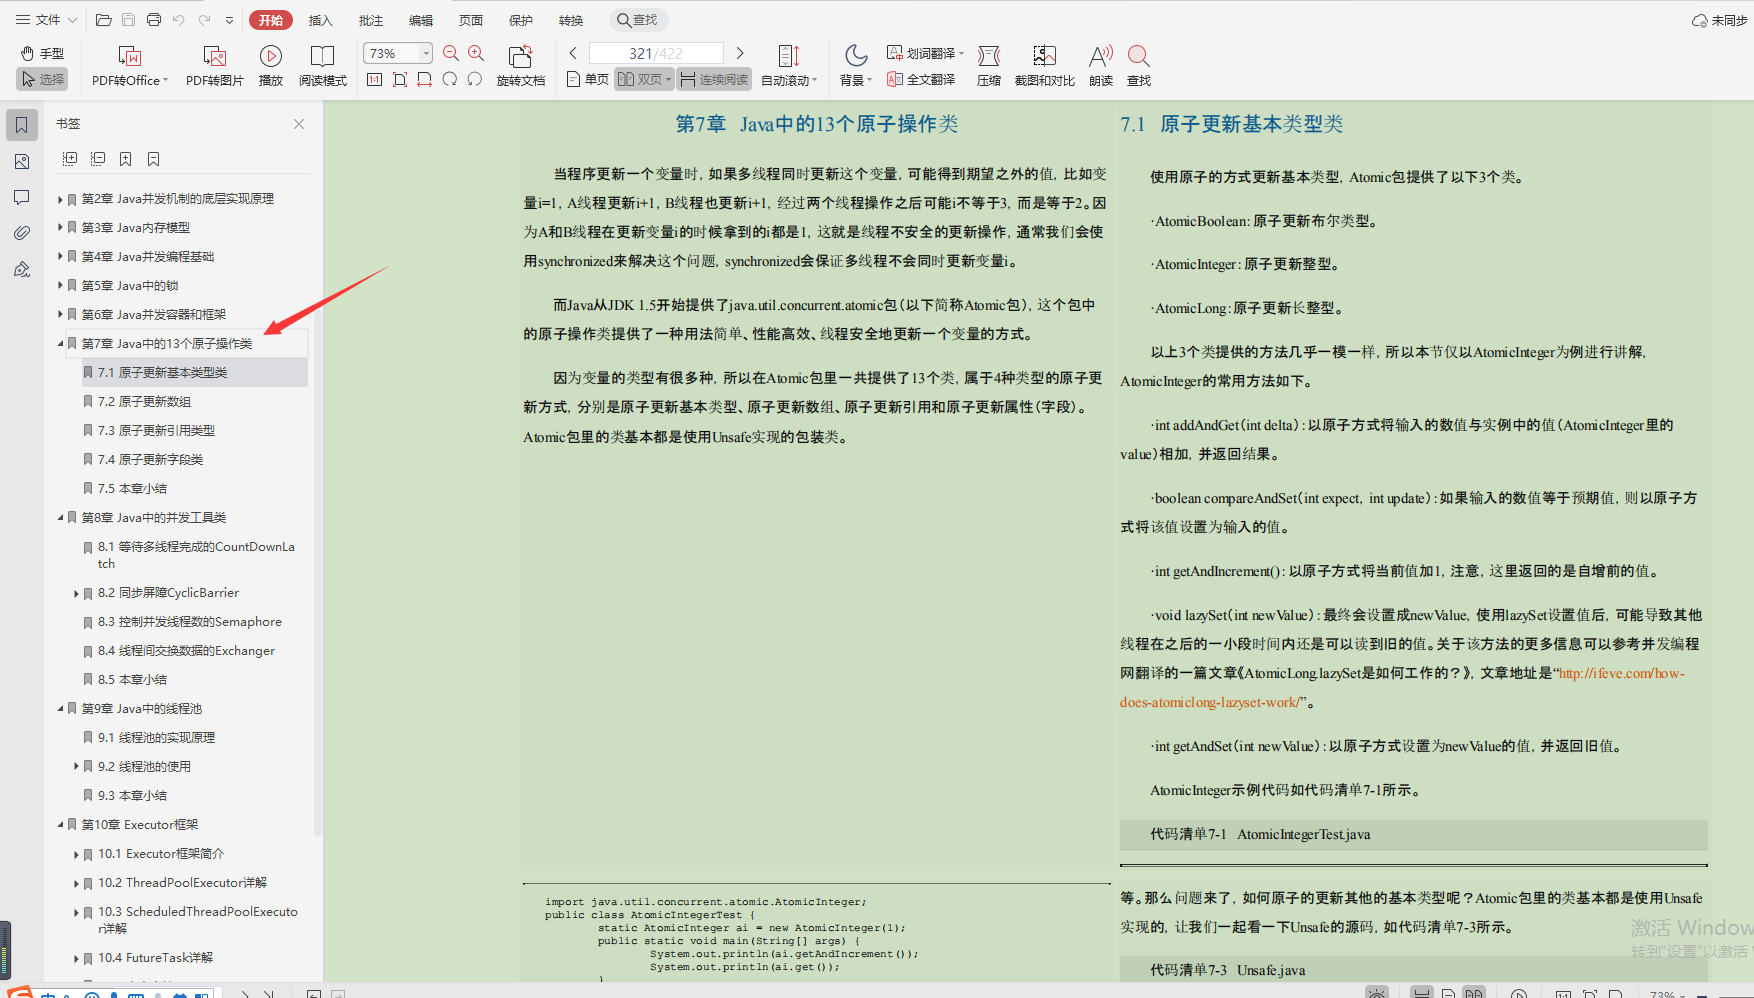Image resolution: width=1754 pixels, height=998 pixels.
Task: Click the open folder icon
Action: tap(103, 20)
